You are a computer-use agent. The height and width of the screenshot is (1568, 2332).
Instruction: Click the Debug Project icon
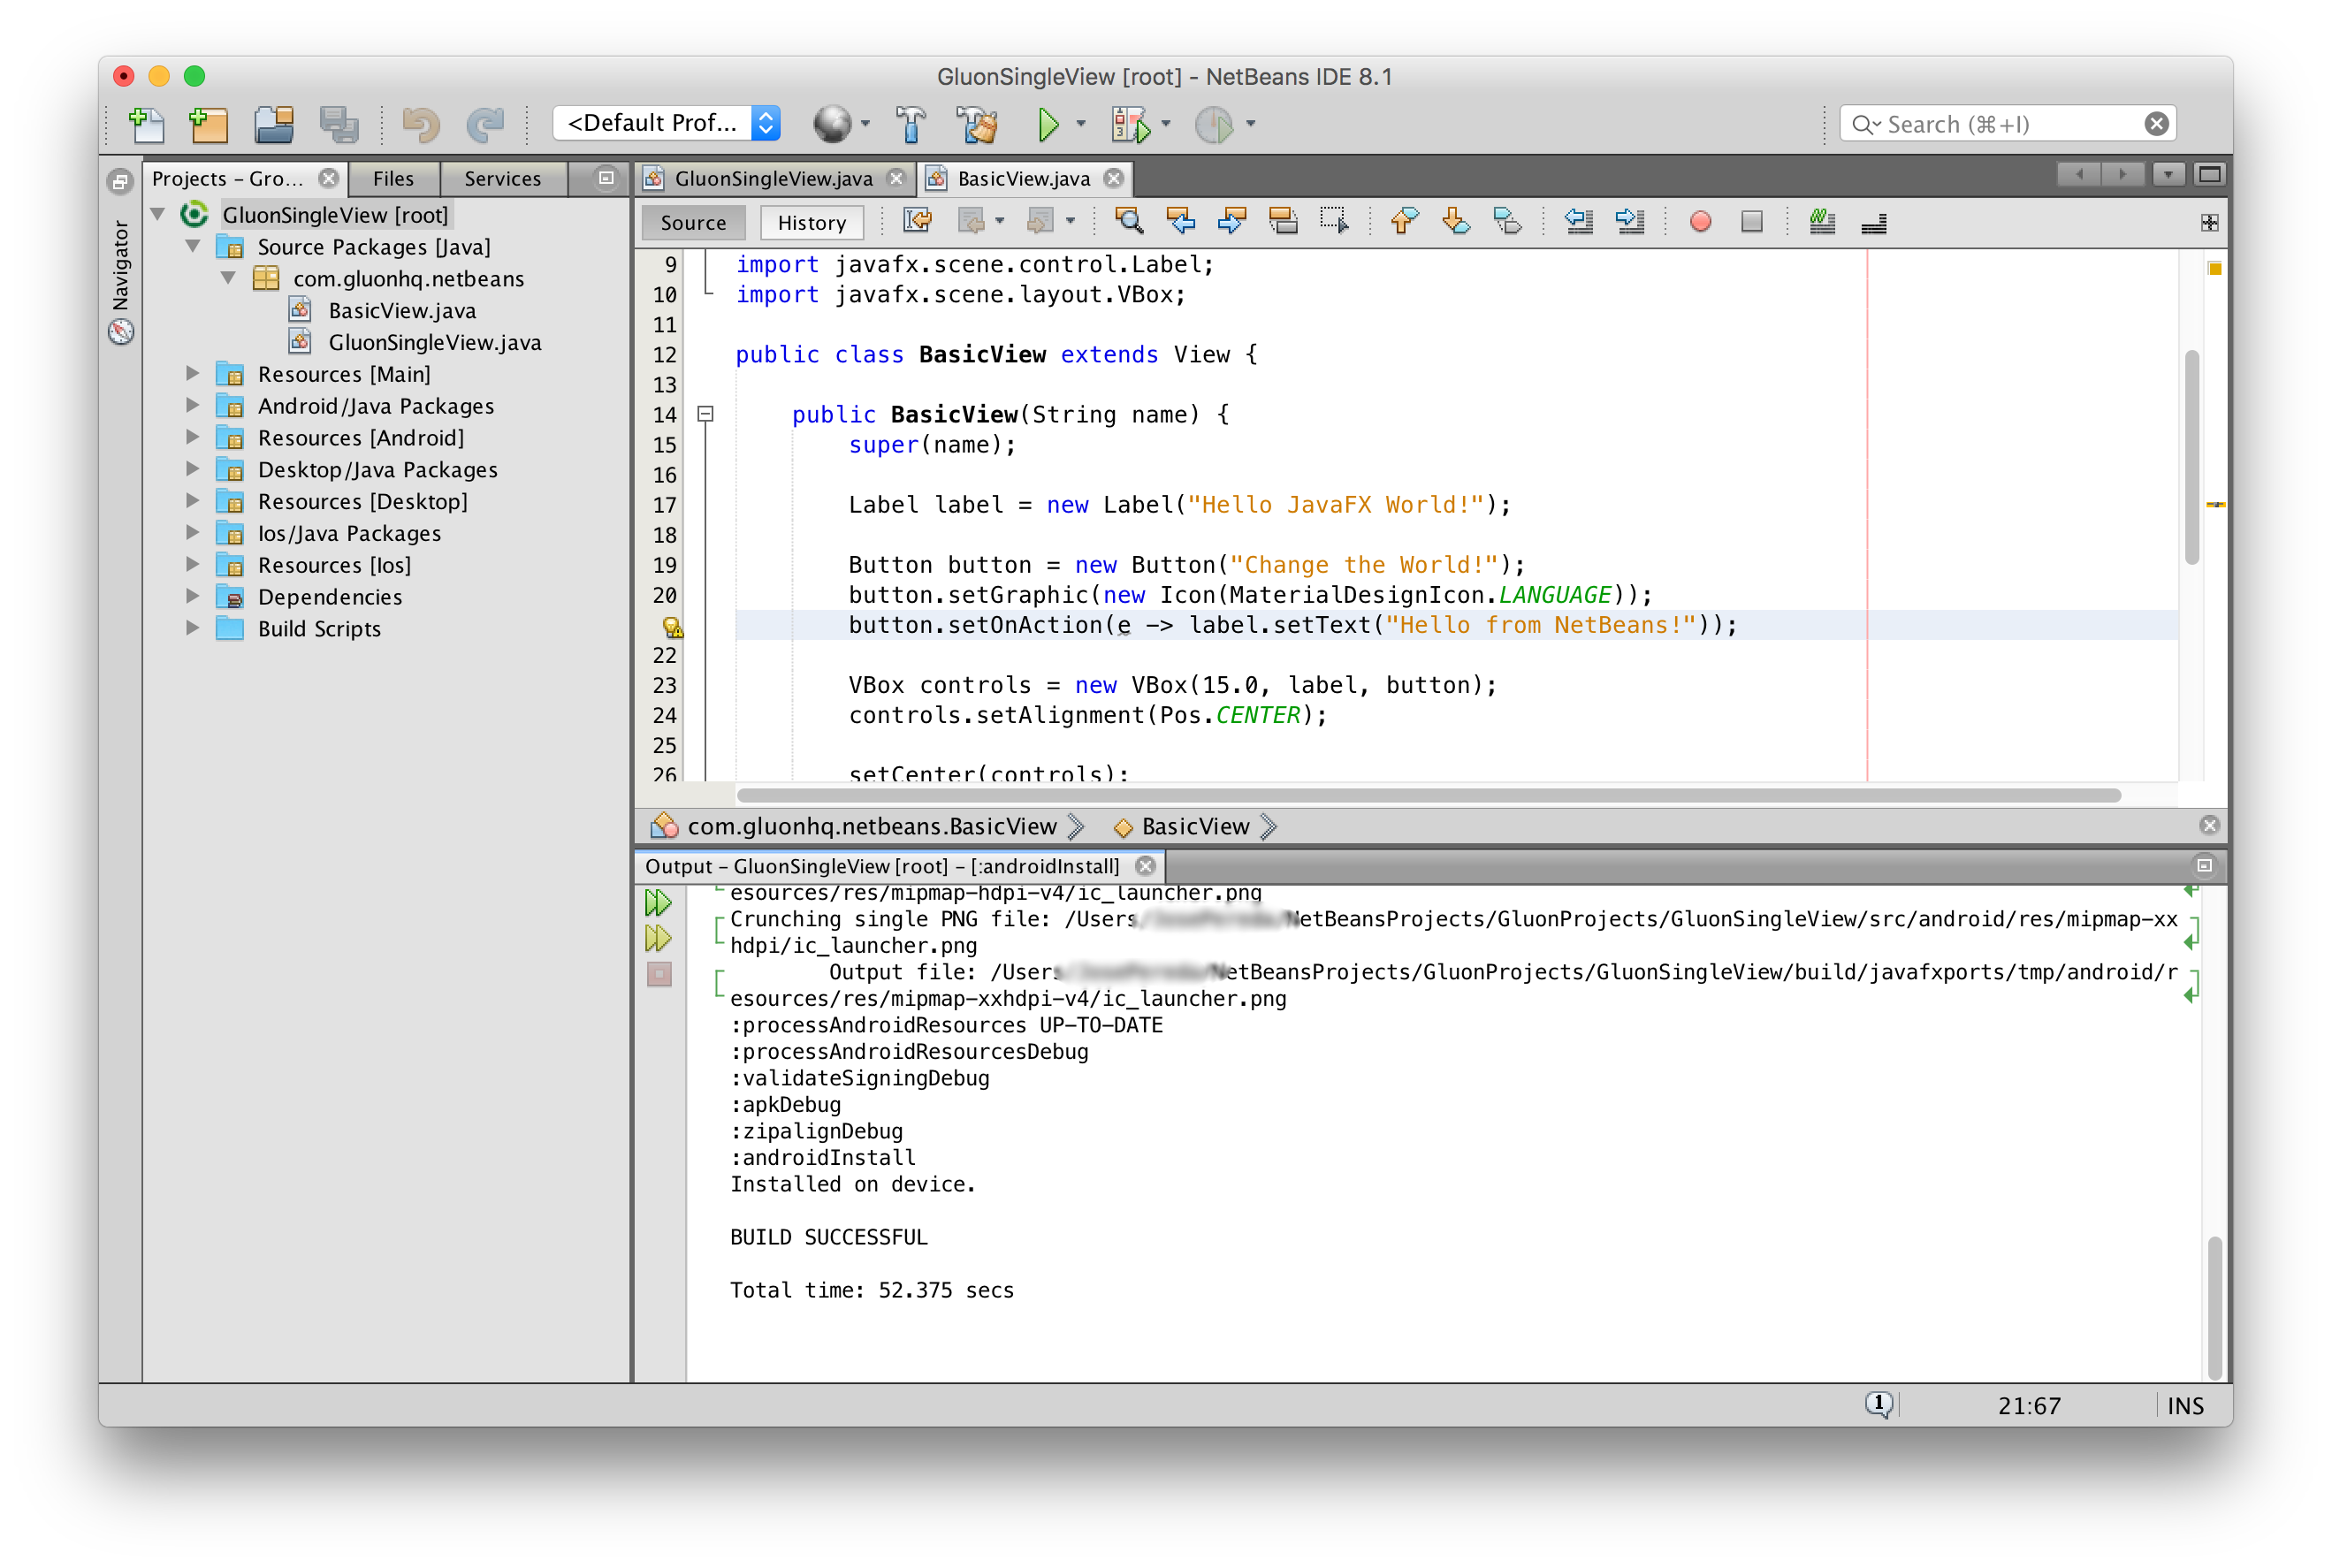[1131, 124]
